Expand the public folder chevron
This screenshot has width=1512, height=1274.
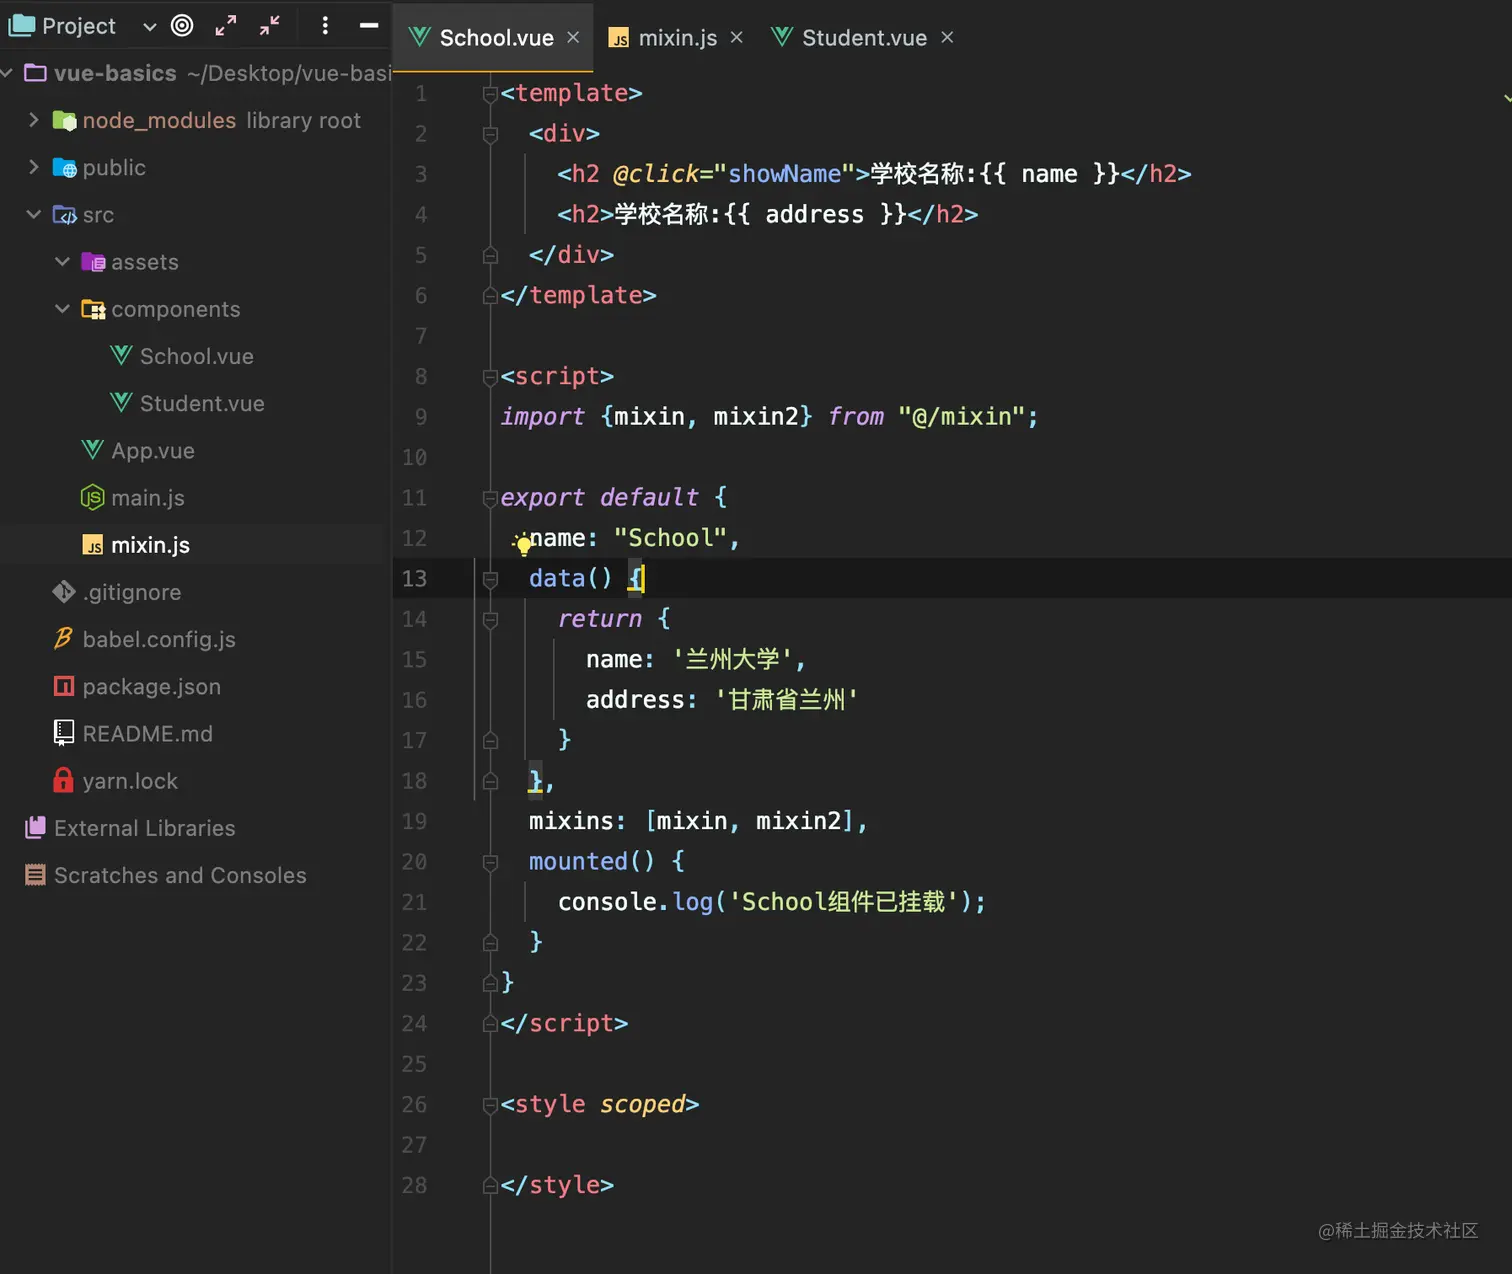coord(34,167)
